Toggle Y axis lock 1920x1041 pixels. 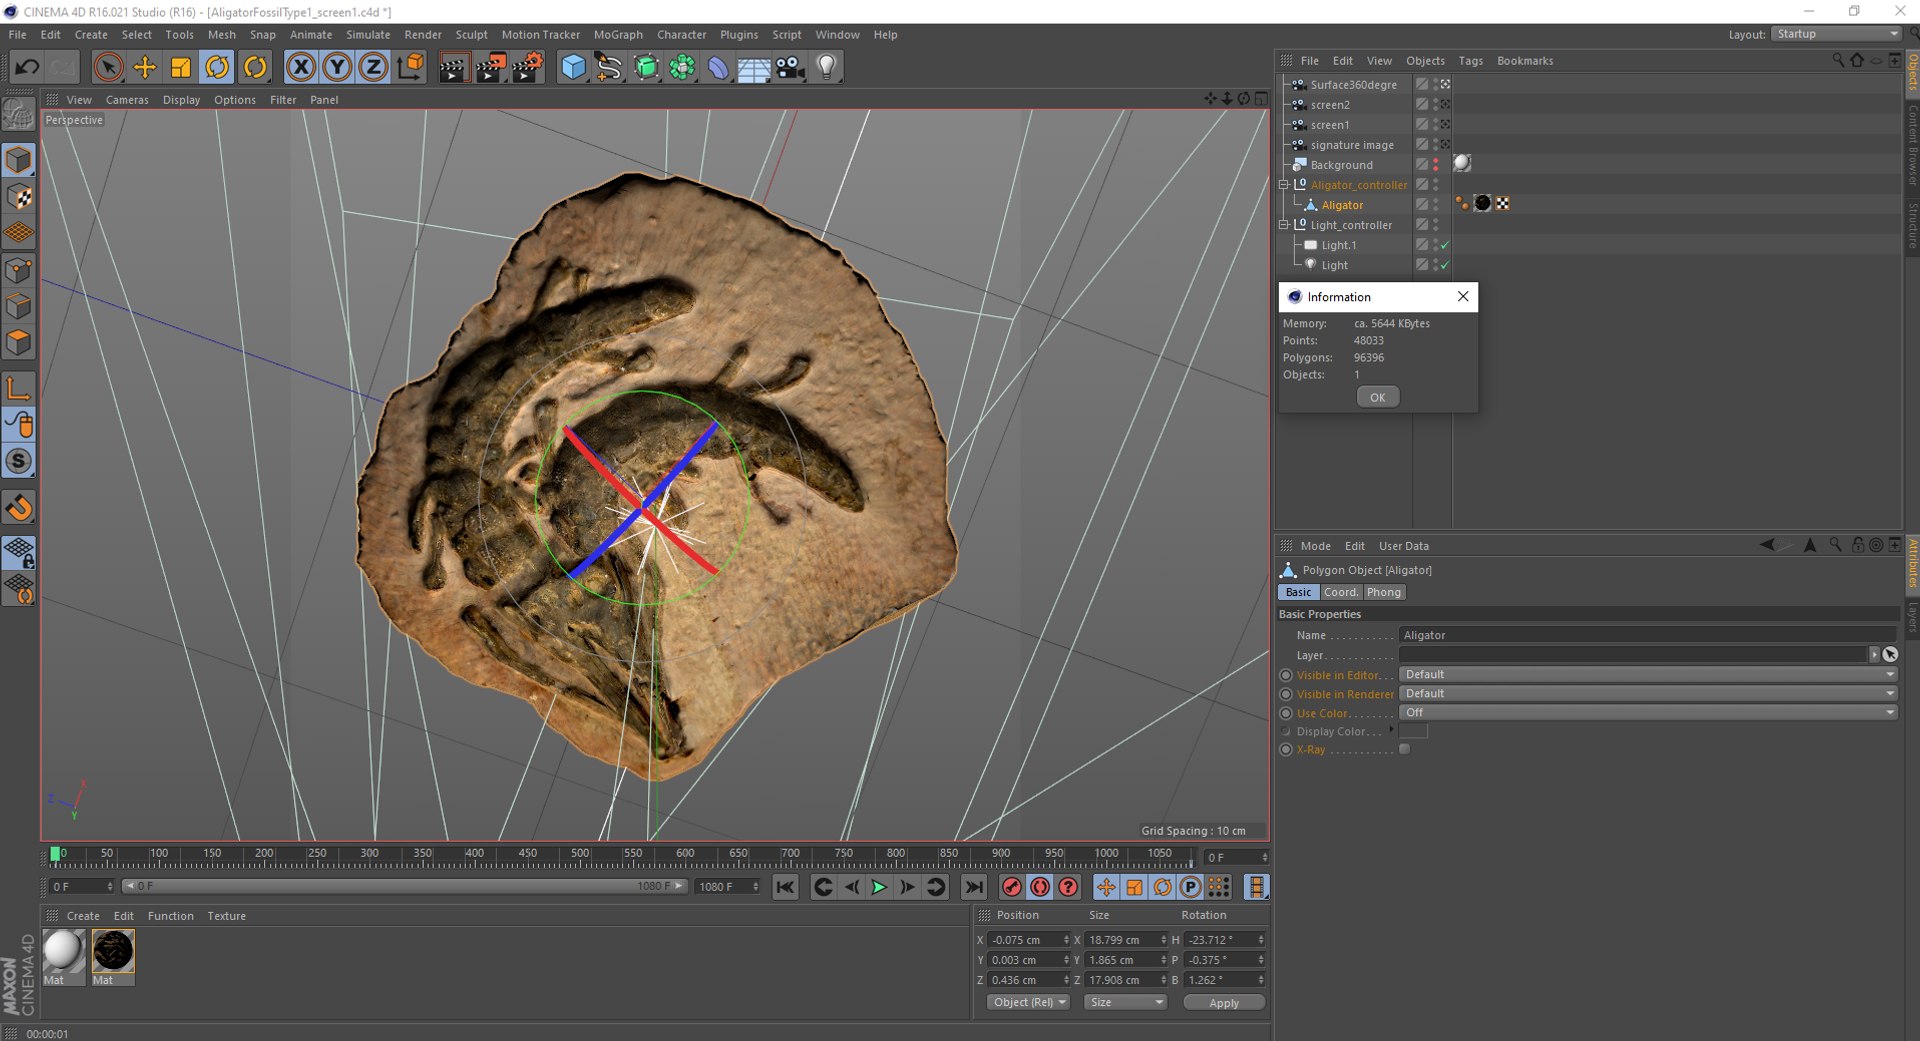point(337,67)
